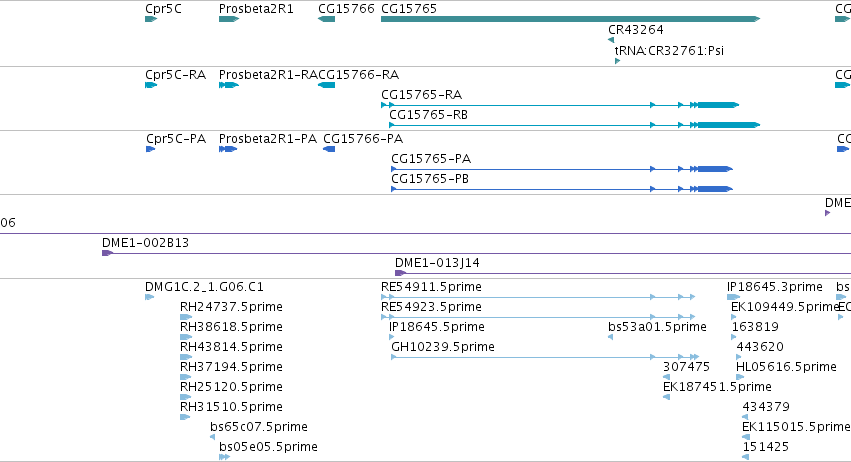Click RH43814.5prime EST label
851x462 pixels.
pyautogui.click(x=231, y=347)
